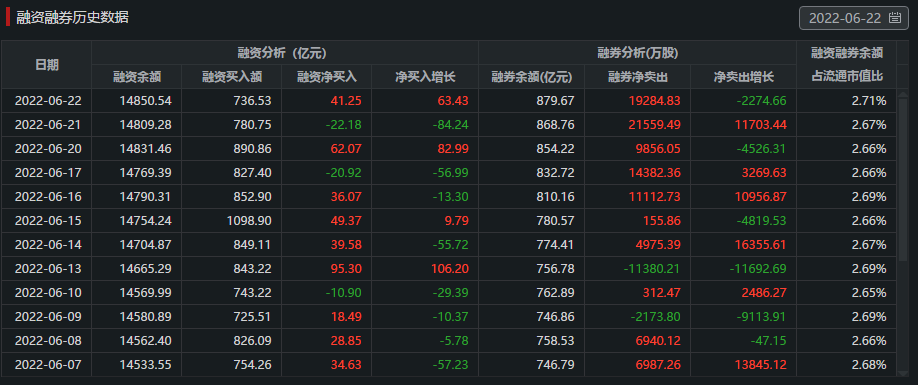Select the 2022-06-22 table row date
Viewport: 918px width, 385px height.
(48, 101)
